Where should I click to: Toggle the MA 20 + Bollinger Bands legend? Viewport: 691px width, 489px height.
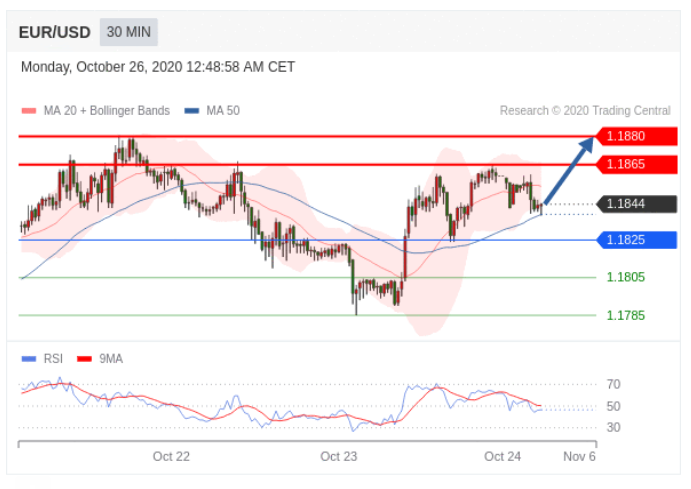pyautogui.click(x=96, y=111)
